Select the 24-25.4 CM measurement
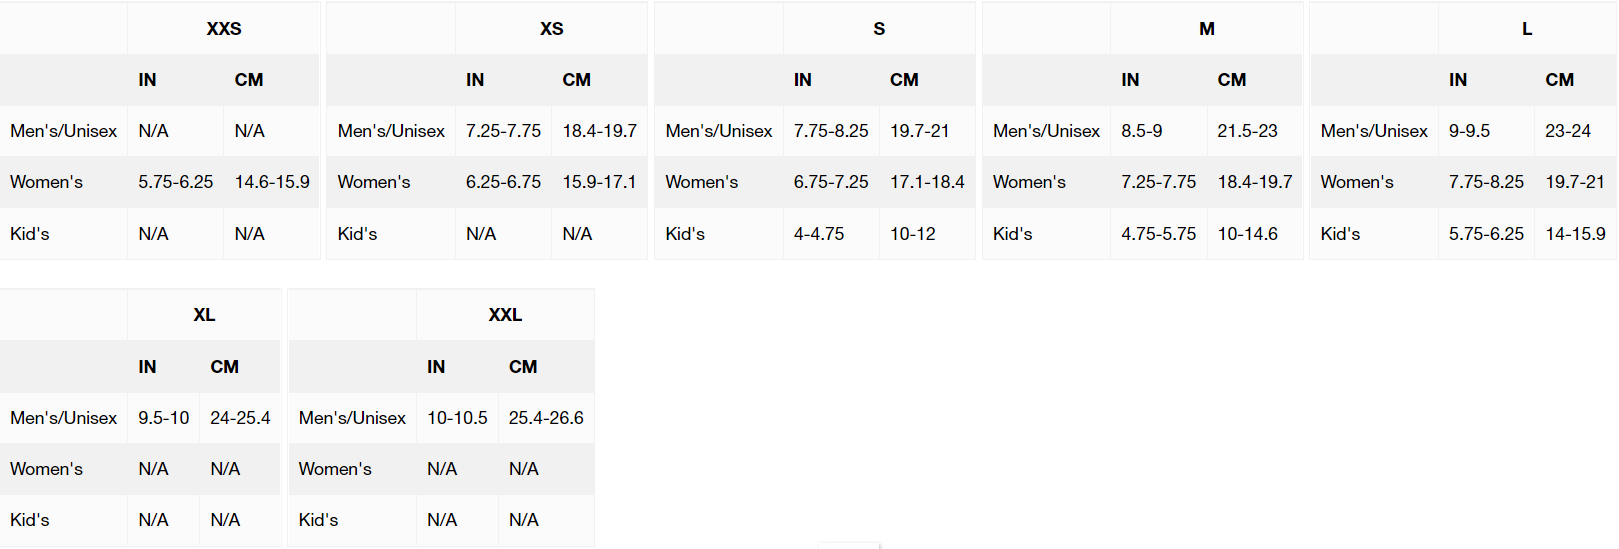The height and width of the screenshot is (549, 1619). [240, 418]
